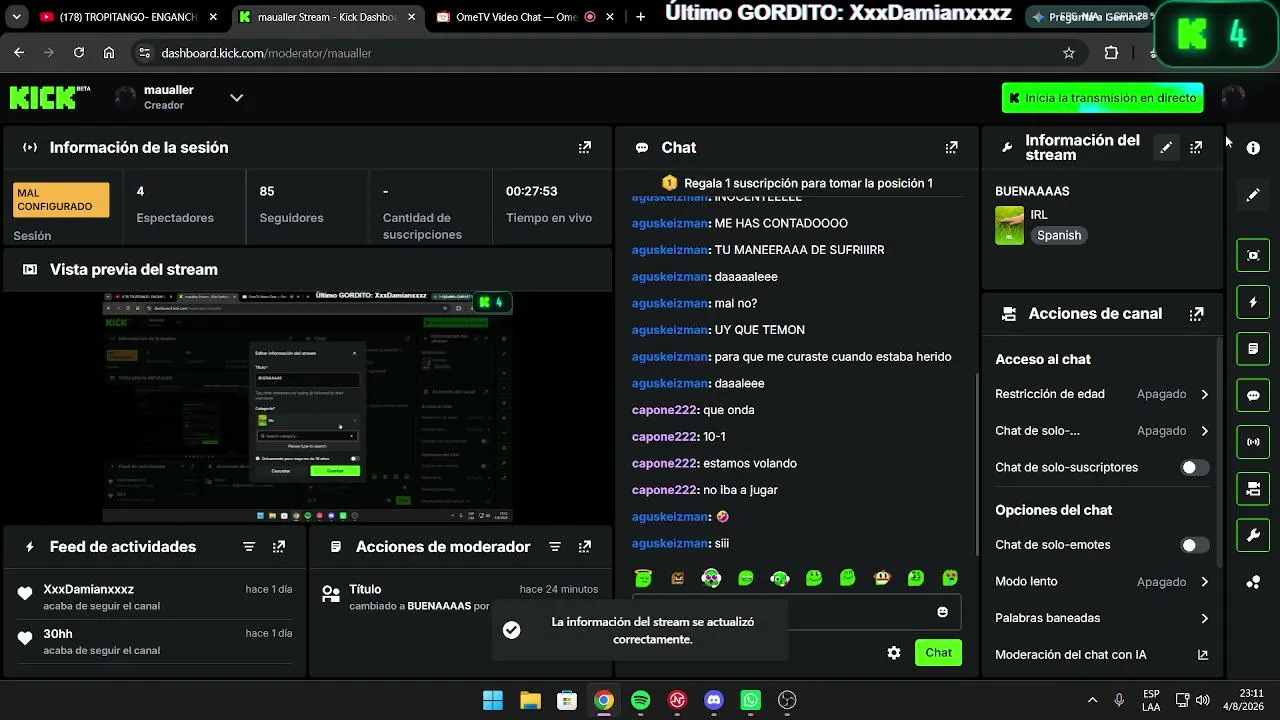
Task: Expand the maualler Creador account dropdown
Action: tap(236, 98)
